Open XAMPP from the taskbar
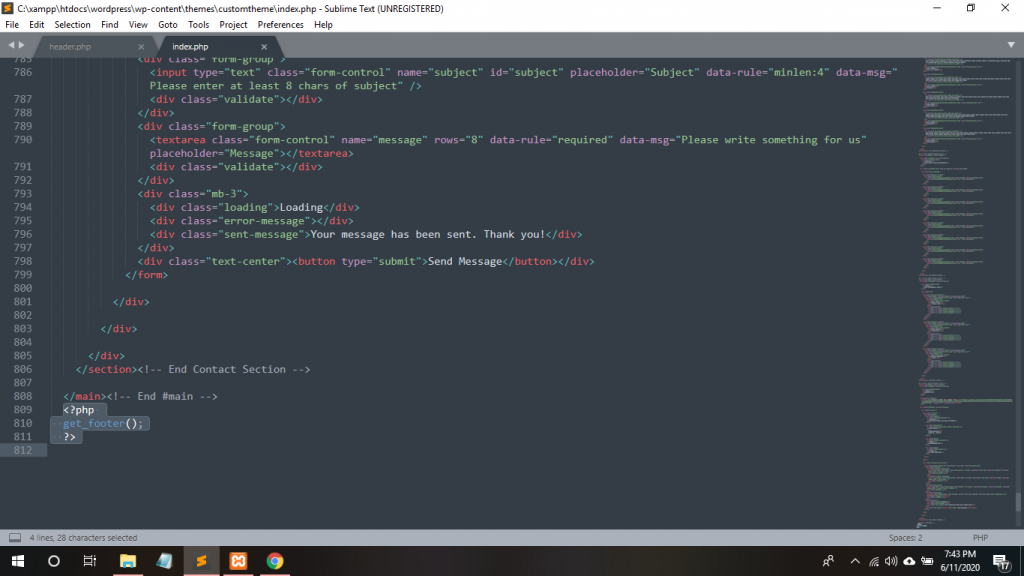 pyautogui.click(x=238, y=561)
